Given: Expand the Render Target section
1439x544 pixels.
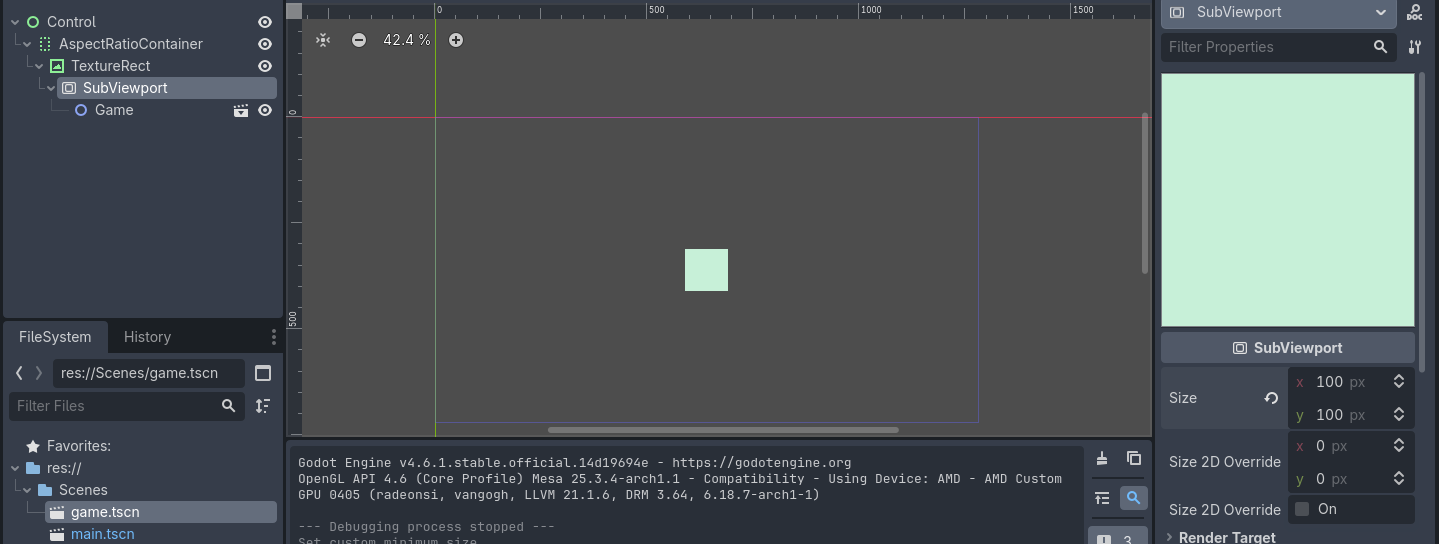Looking at the screenshot, I should (1226, 537).
